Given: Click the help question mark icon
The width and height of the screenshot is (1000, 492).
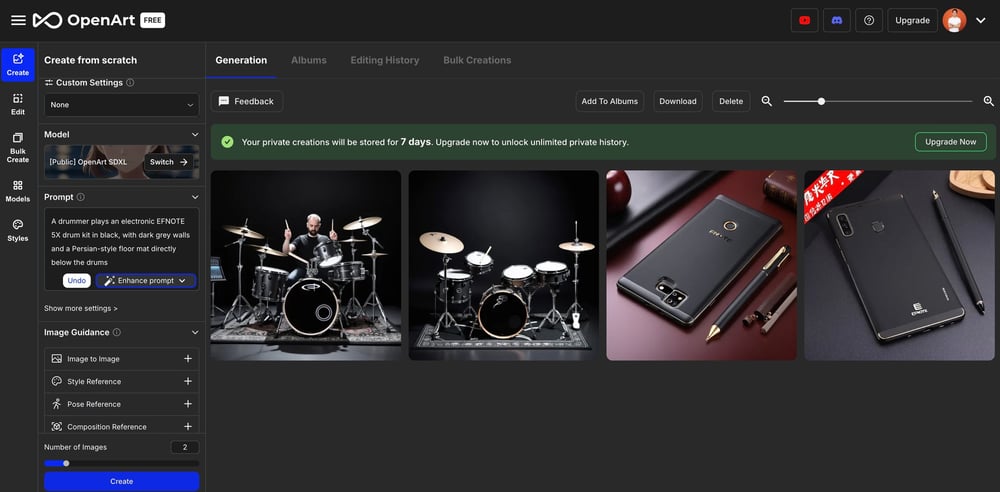Looking at the screenshot, I should [x=869, y=20].
